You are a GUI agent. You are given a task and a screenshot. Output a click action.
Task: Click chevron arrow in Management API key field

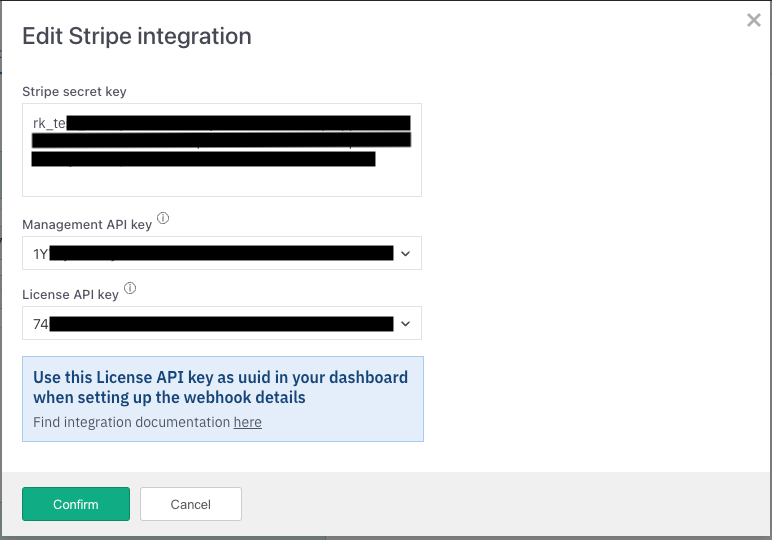405,254
